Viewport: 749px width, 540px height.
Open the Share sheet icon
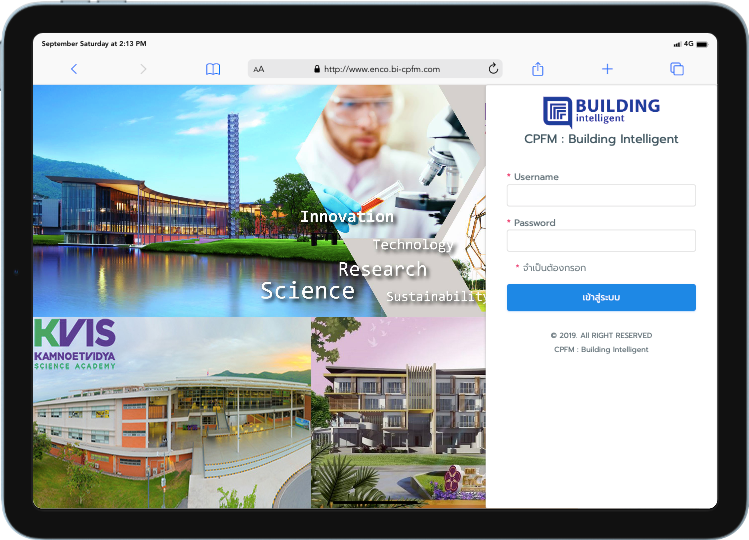click(x=538, y=69)
